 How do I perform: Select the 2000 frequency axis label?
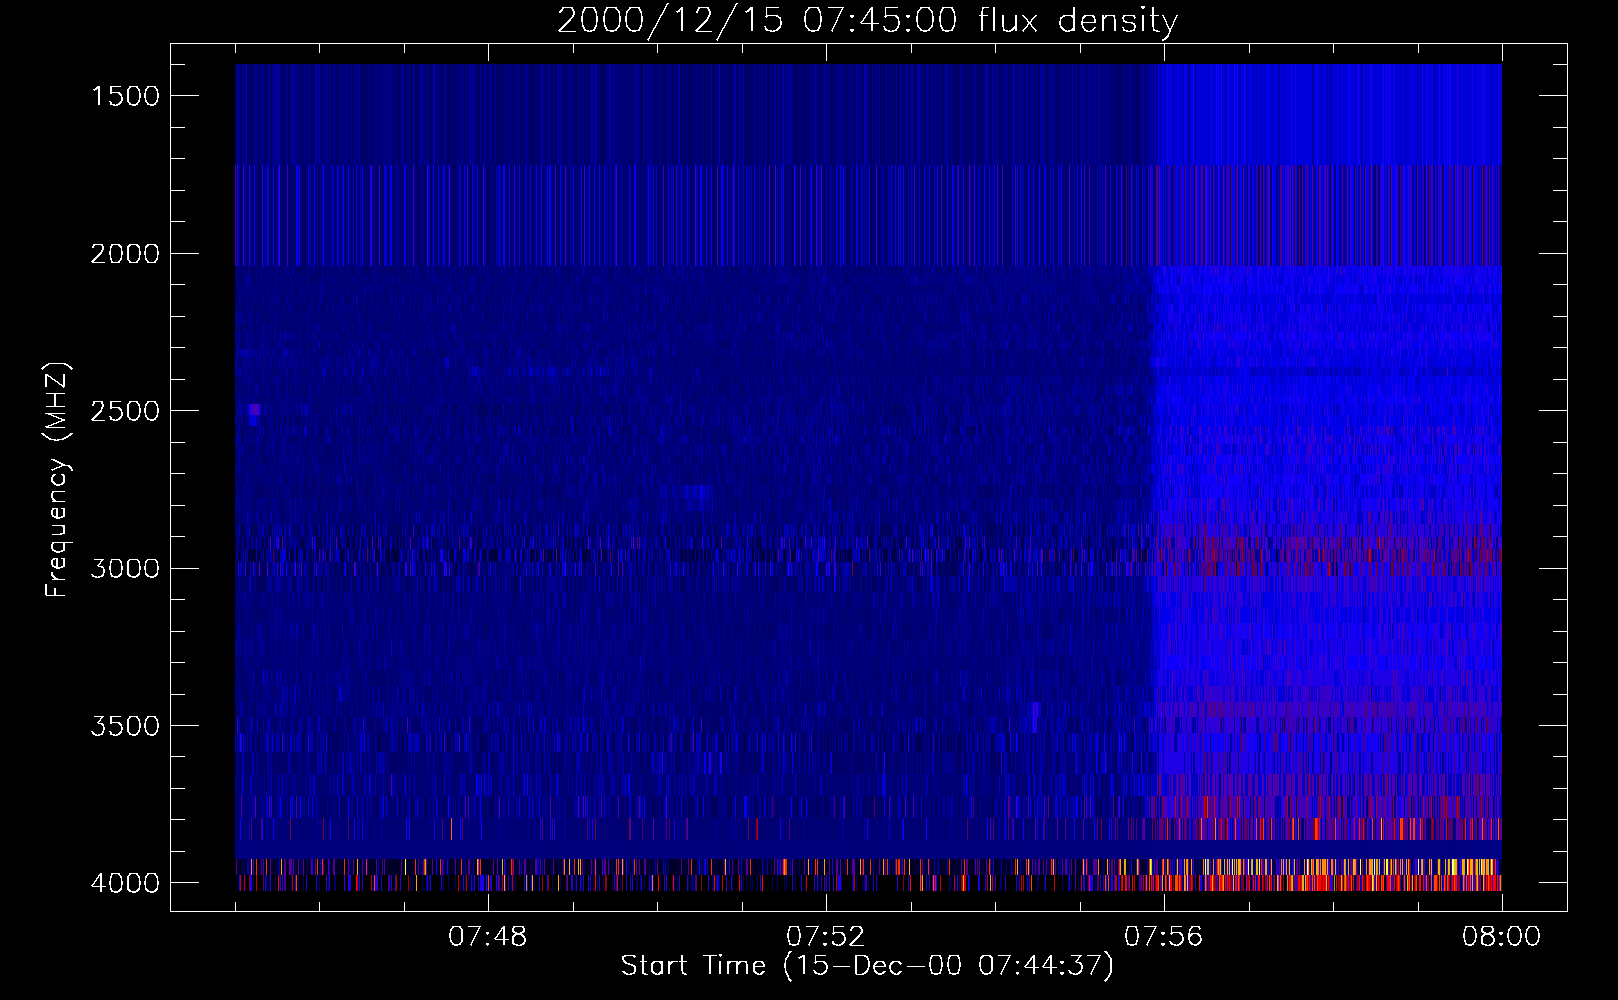(125, 254)
